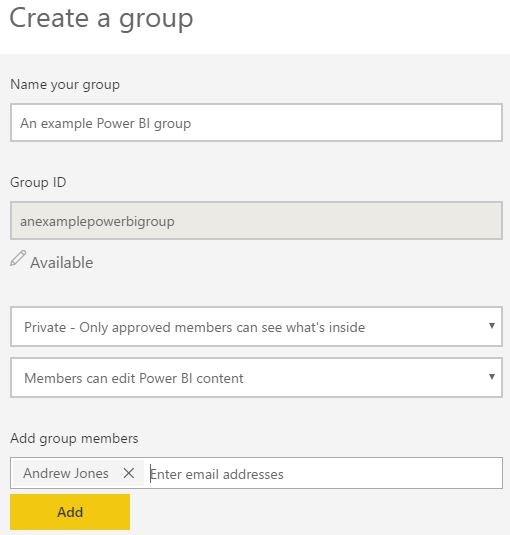Click the pencil edit icon beside Available
Screen dimensions: 510x535
coord(18,258)
